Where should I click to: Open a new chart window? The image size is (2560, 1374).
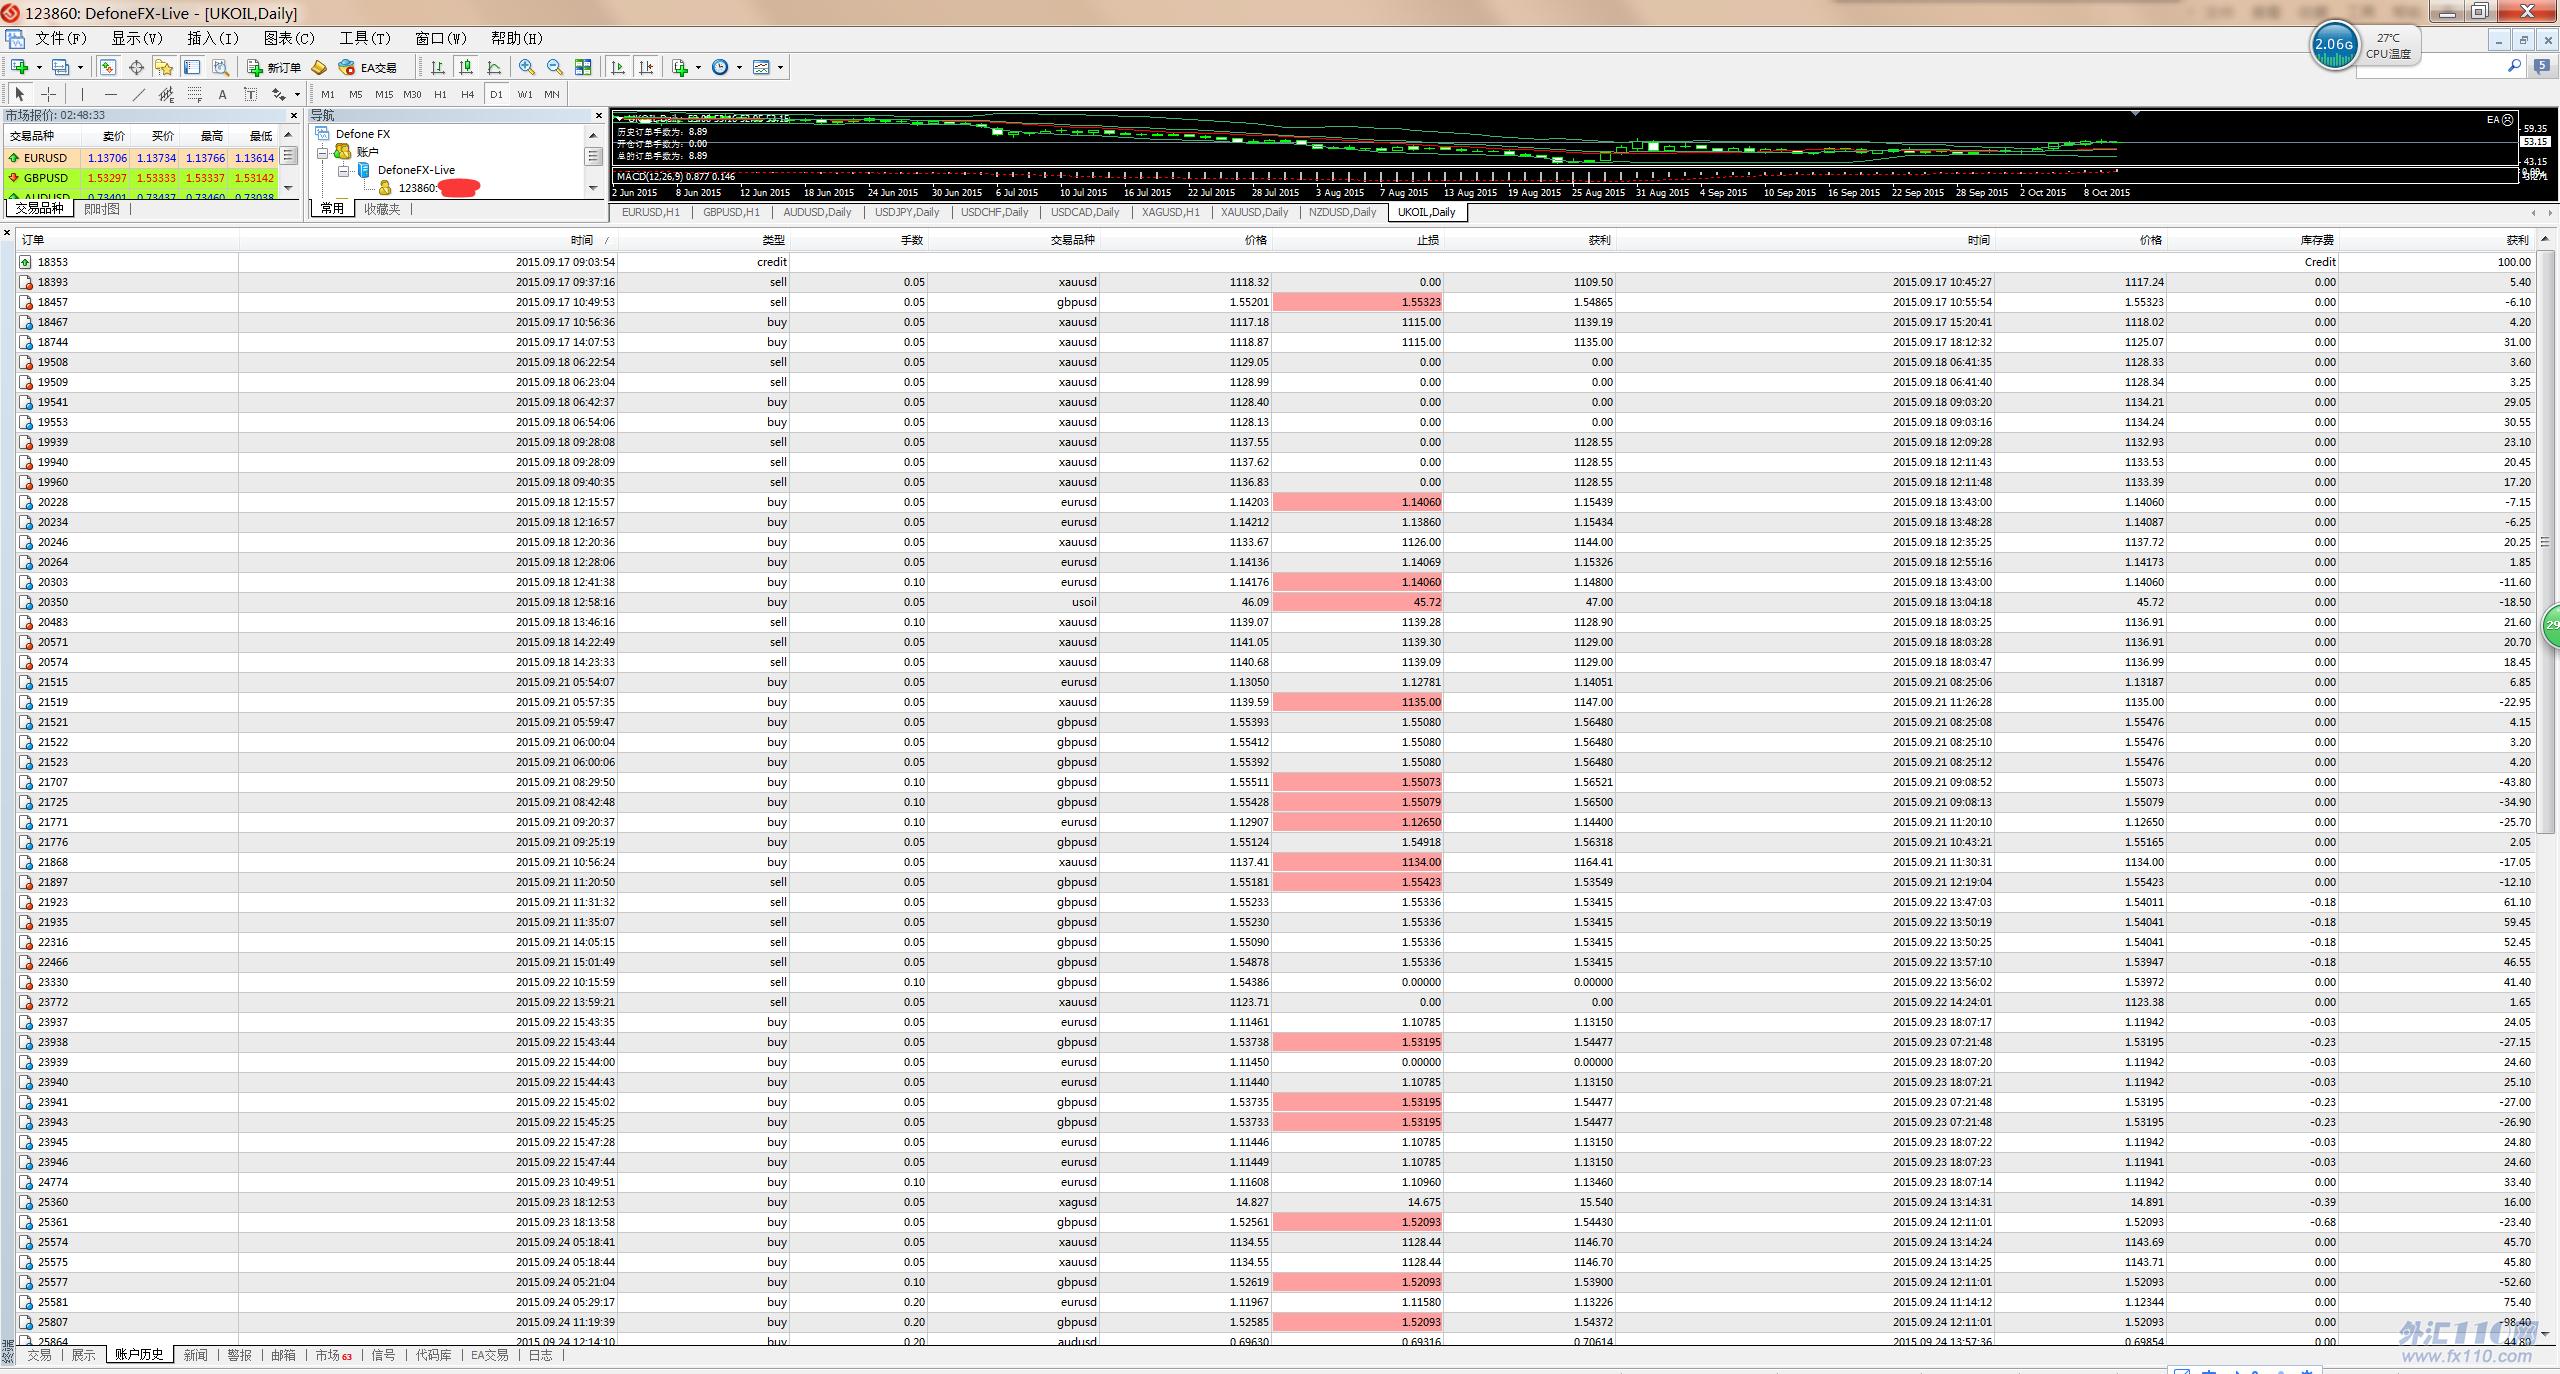[x=19, y=67]
